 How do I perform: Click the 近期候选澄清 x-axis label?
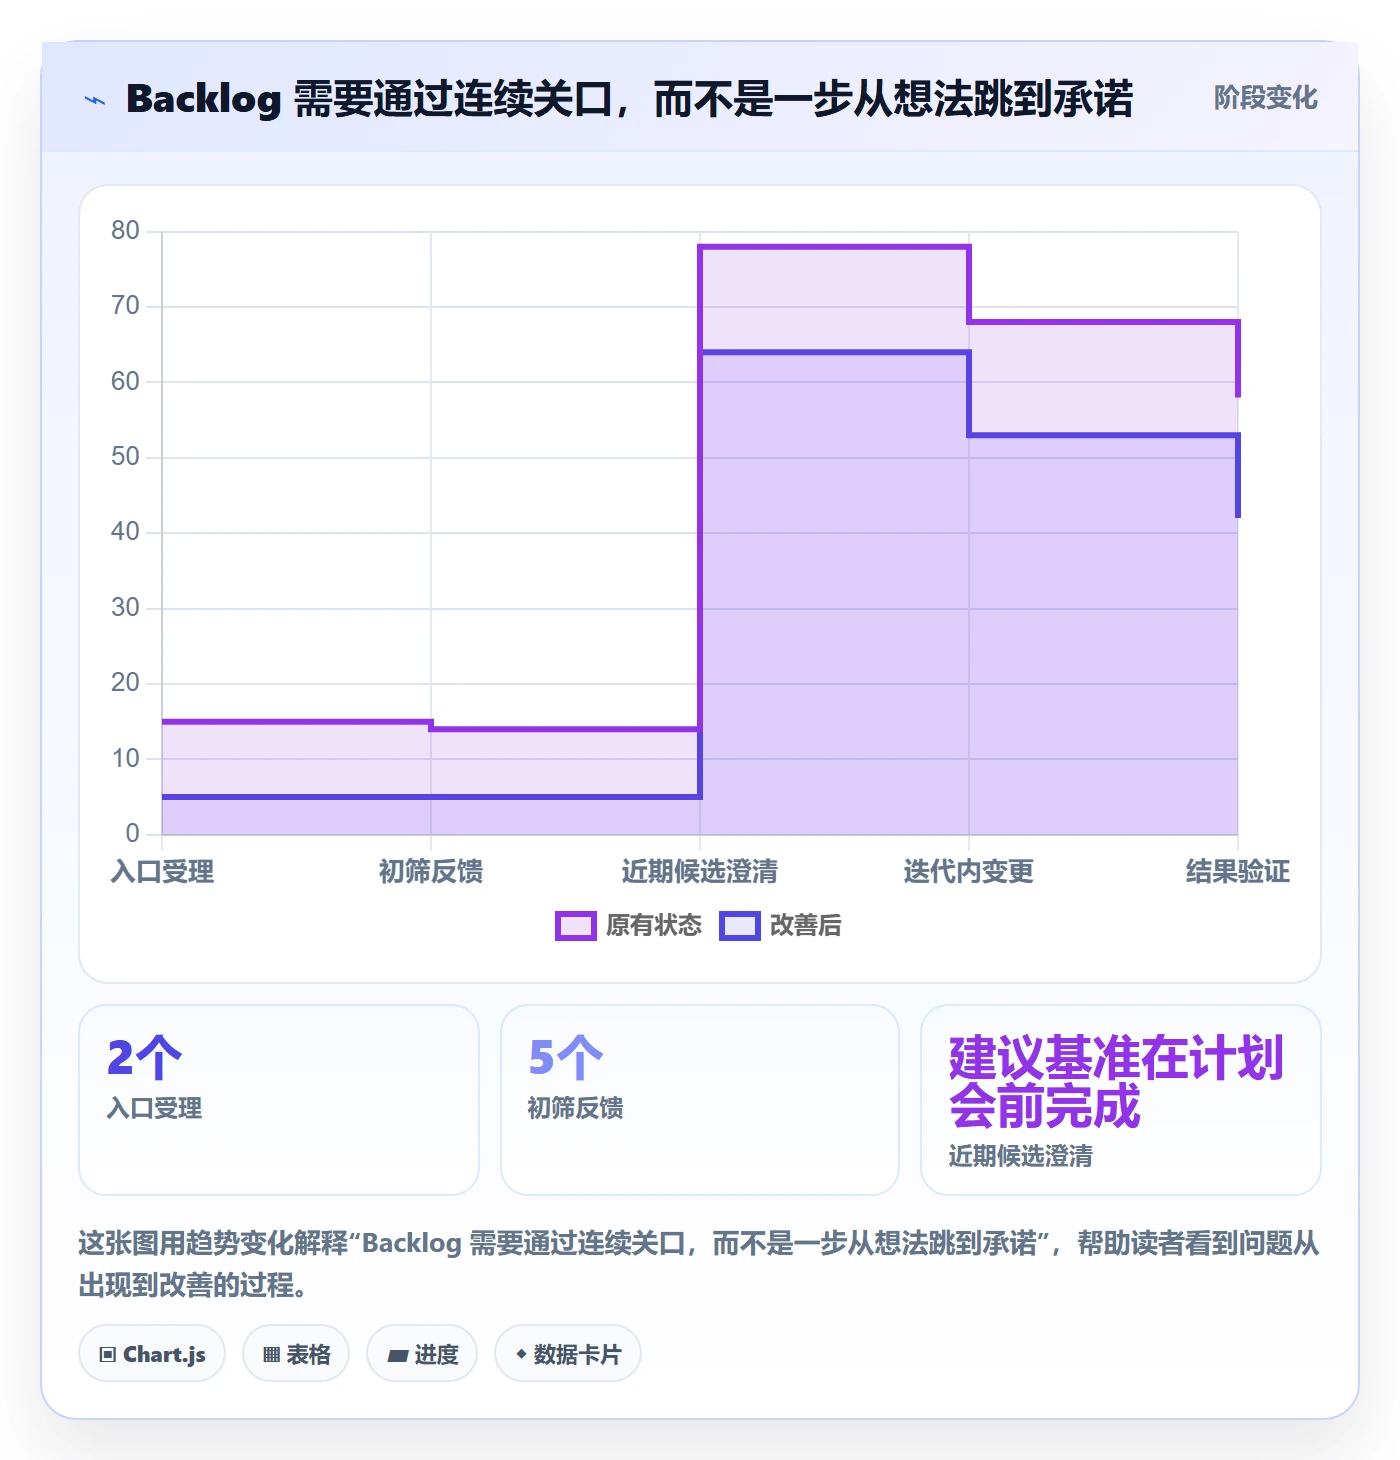[700, 872]
